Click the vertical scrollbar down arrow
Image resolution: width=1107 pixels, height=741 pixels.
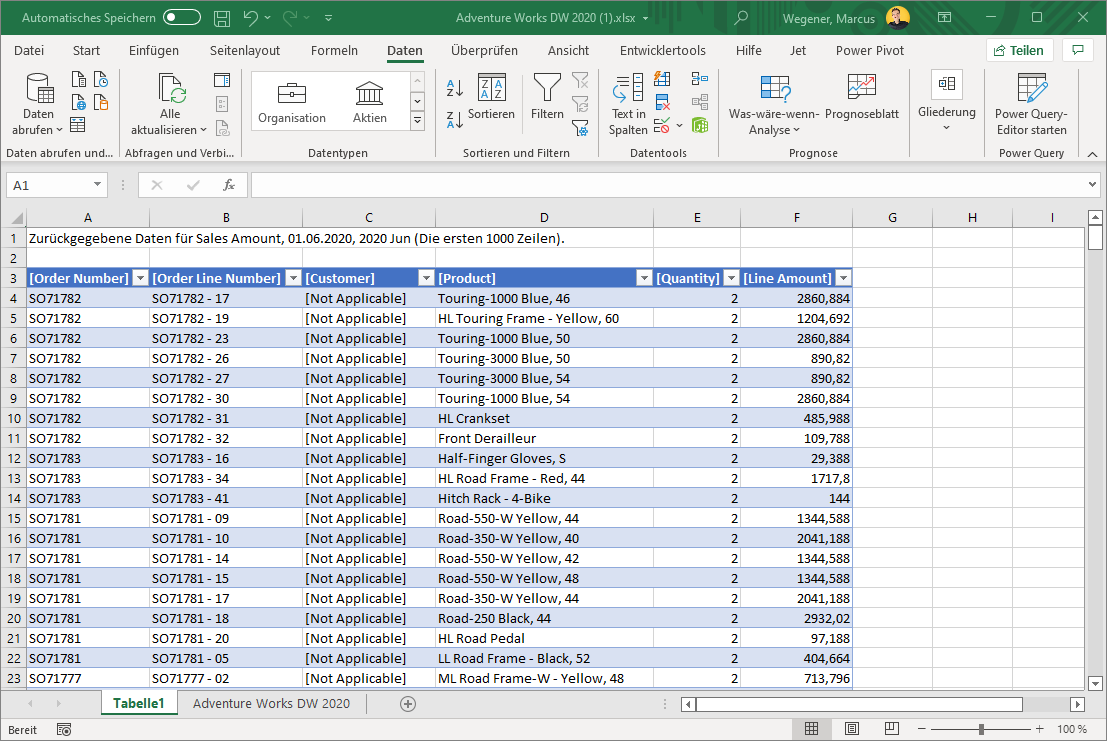coord(1095,683)
